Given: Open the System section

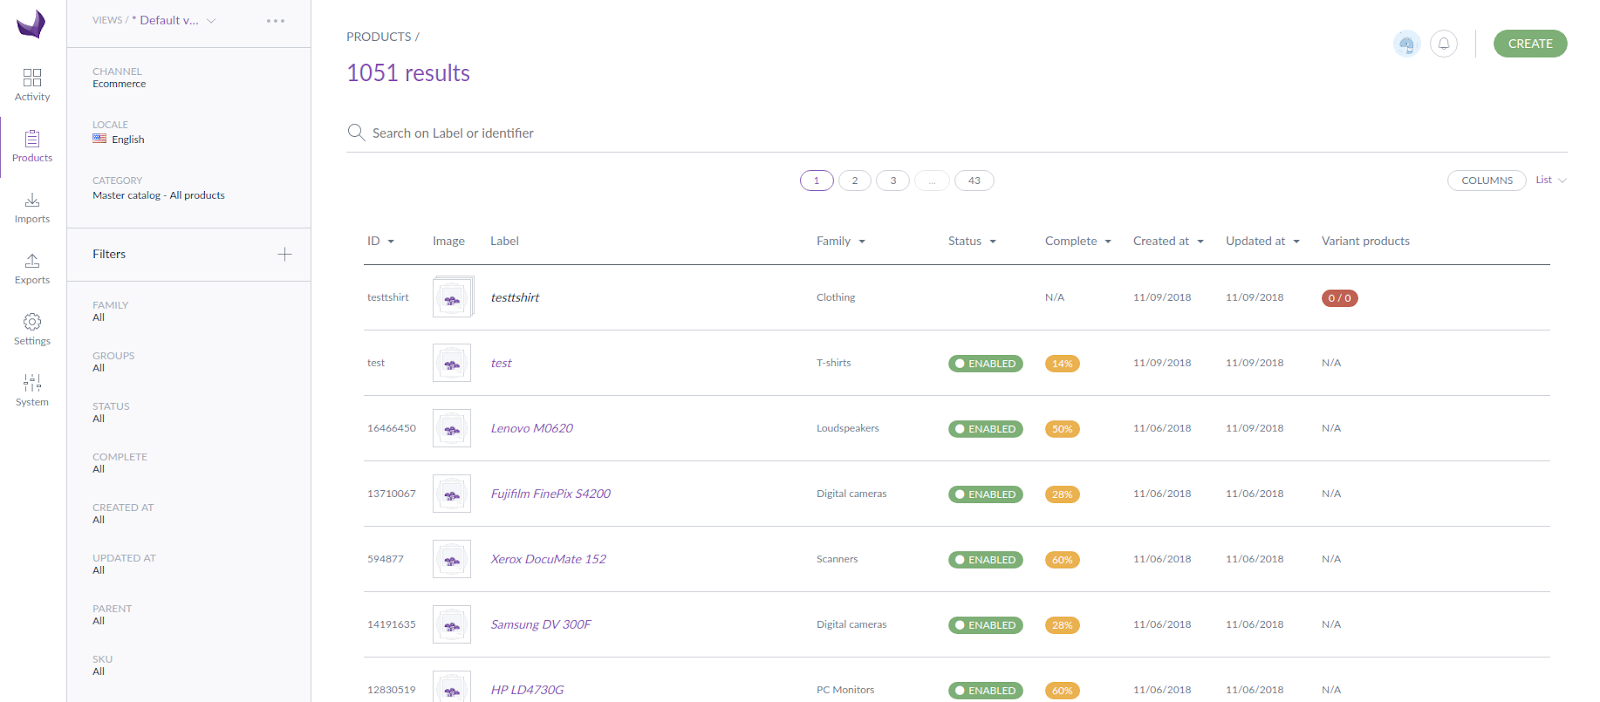Looking at the screenshot, I should 32,390.
